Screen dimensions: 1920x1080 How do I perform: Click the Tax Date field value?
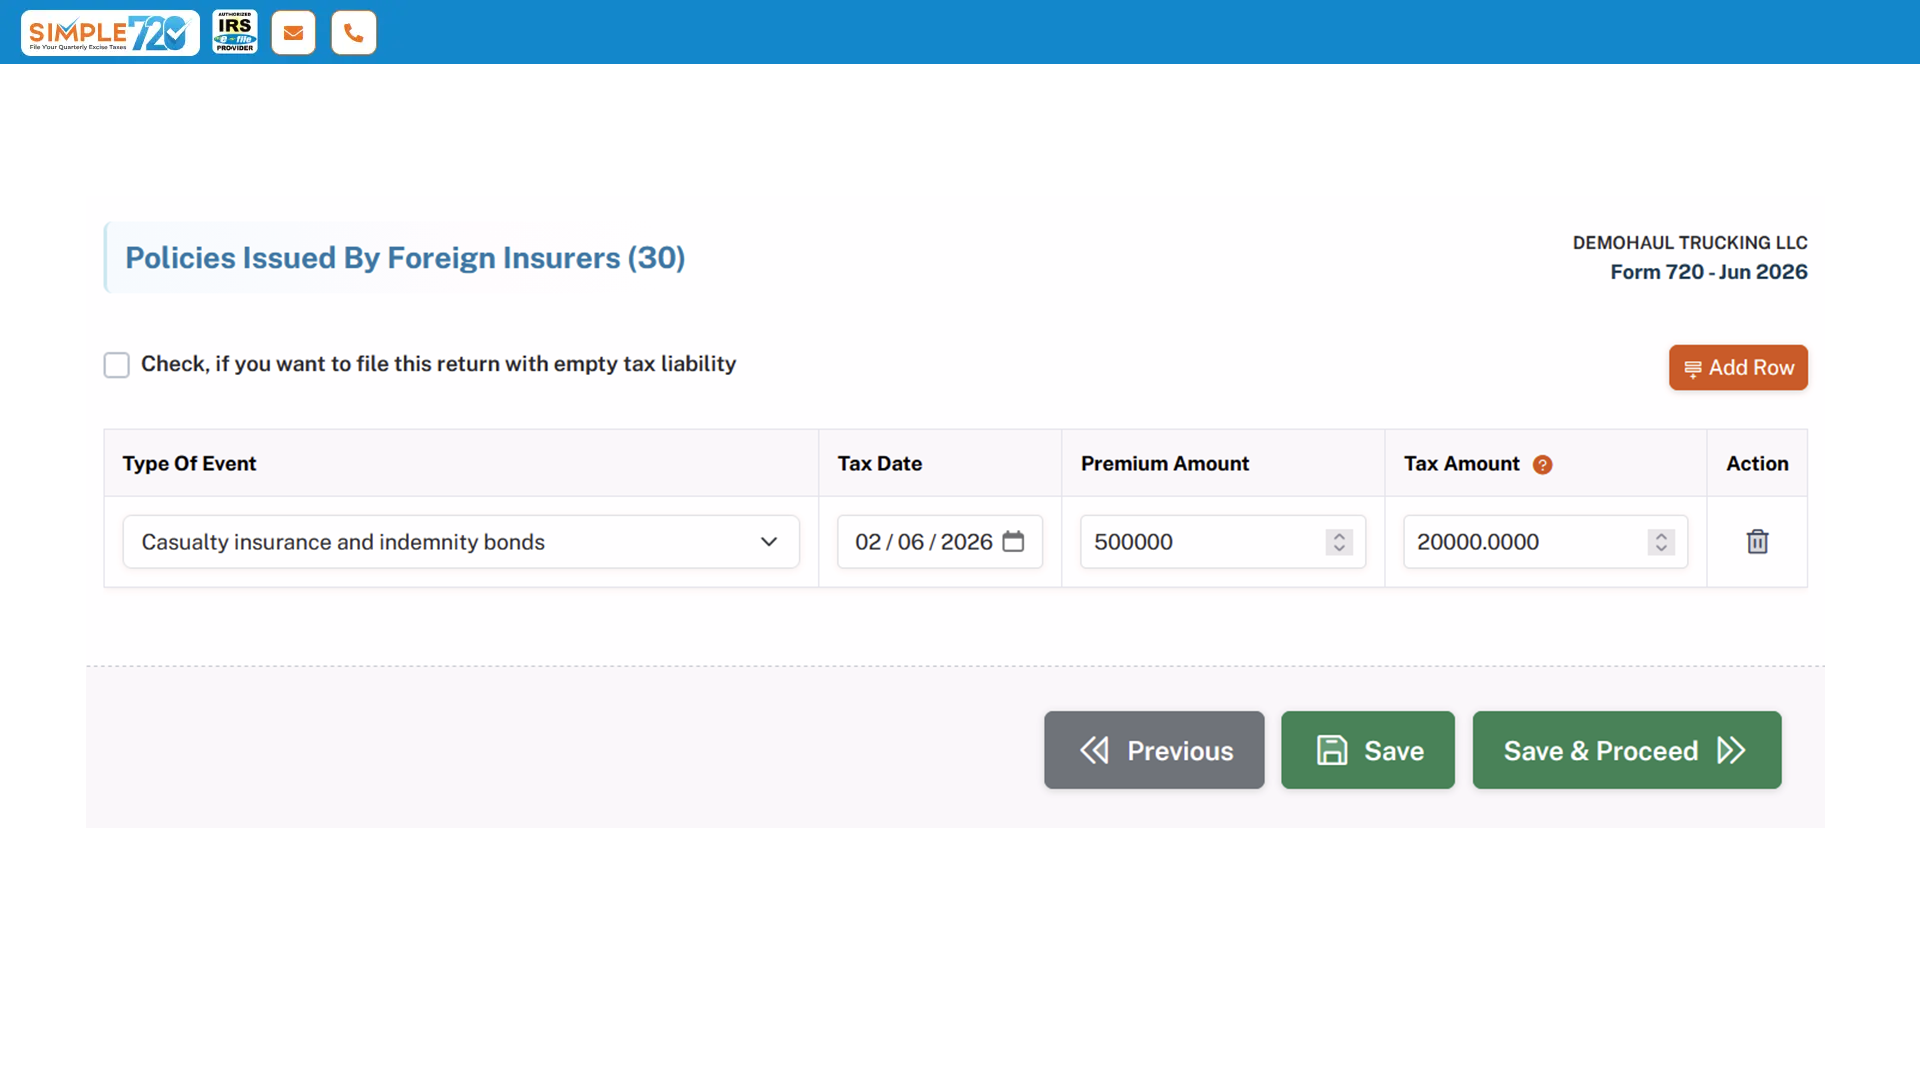[x=923, y=542]
